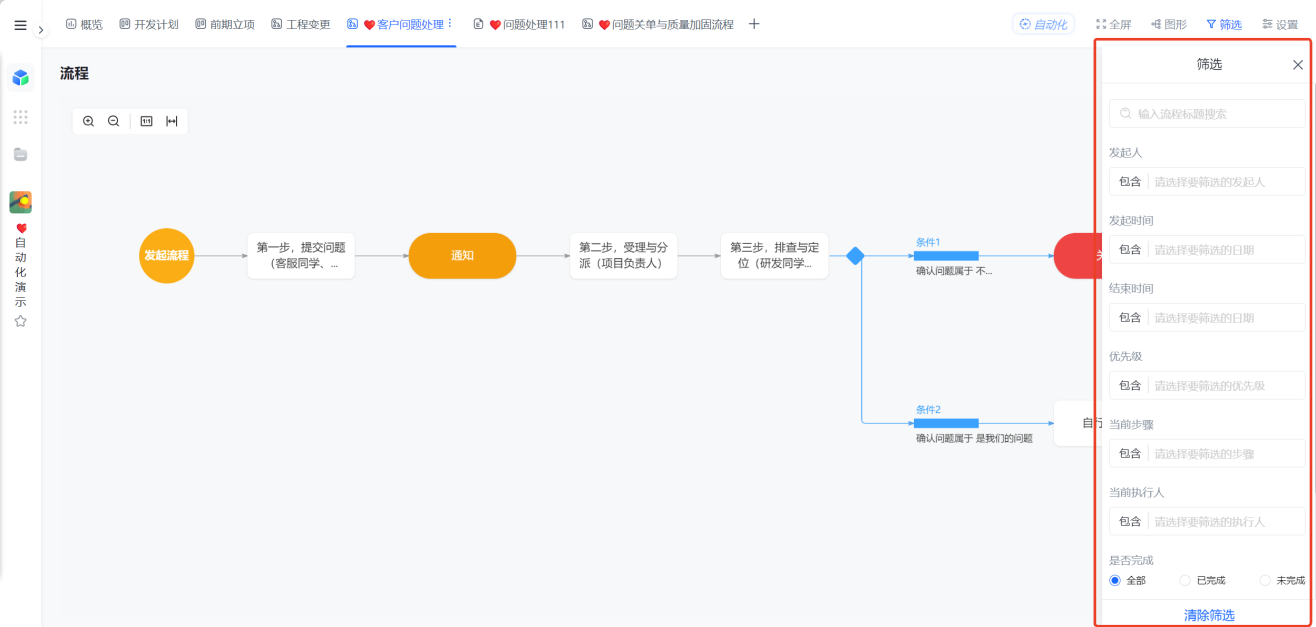This screenshot has height=627, width=1316.
Task: Switch to the 问题关单与质量加固流程 tab
Action: pos(658,24)
